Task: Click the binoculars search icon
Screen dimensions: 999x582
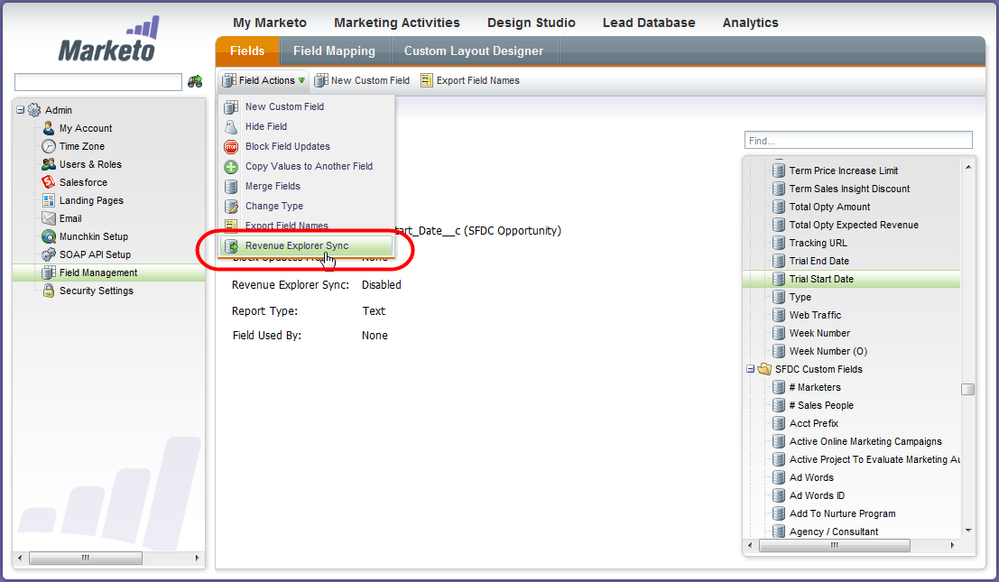Action: click(x=196, y=82)
